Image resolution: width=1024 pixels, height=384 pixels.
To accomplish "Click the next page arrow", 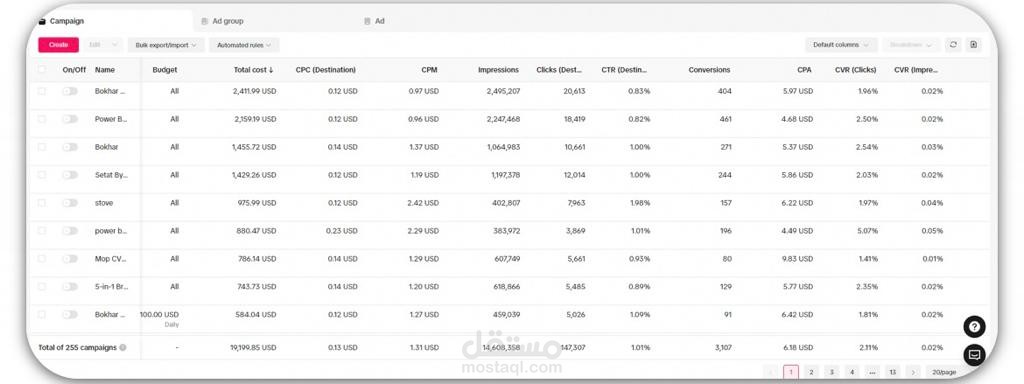I will (x=913, y=372).
